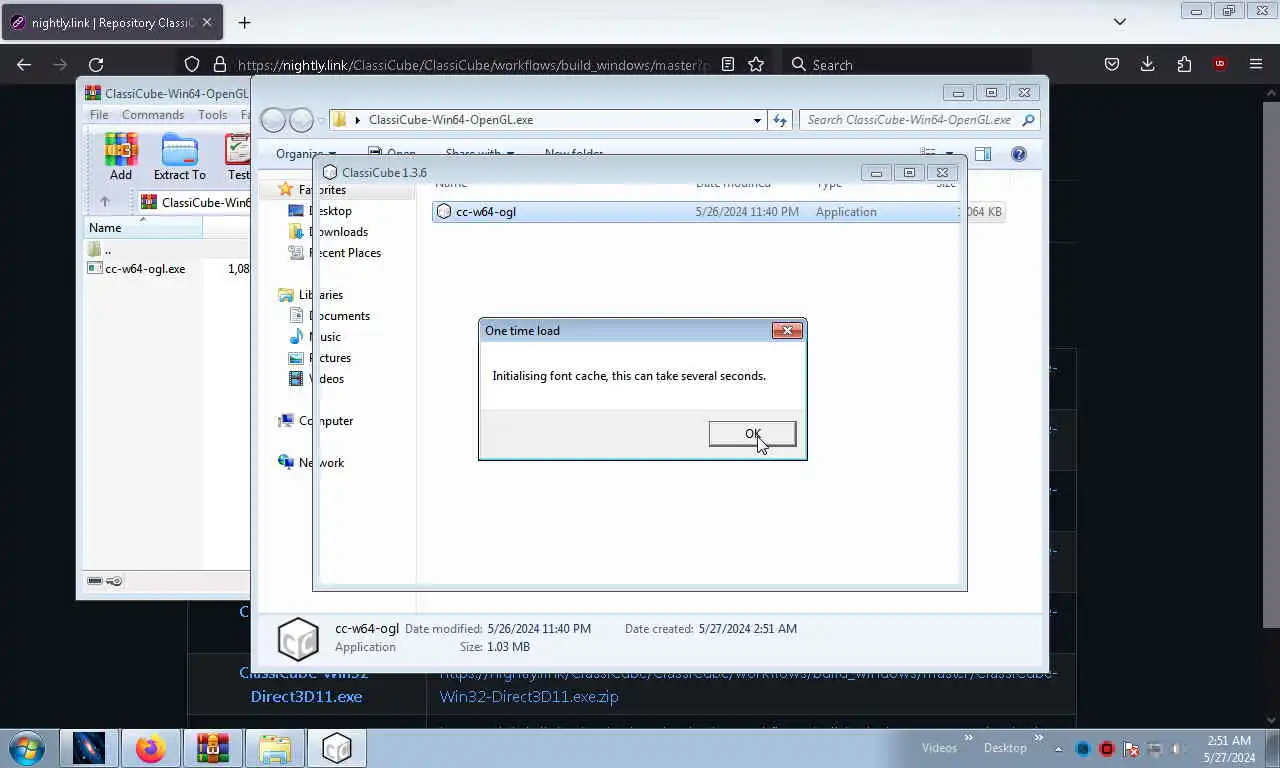Close the One time load dialog
1280x768 pixels.
(x=787, y=330)
